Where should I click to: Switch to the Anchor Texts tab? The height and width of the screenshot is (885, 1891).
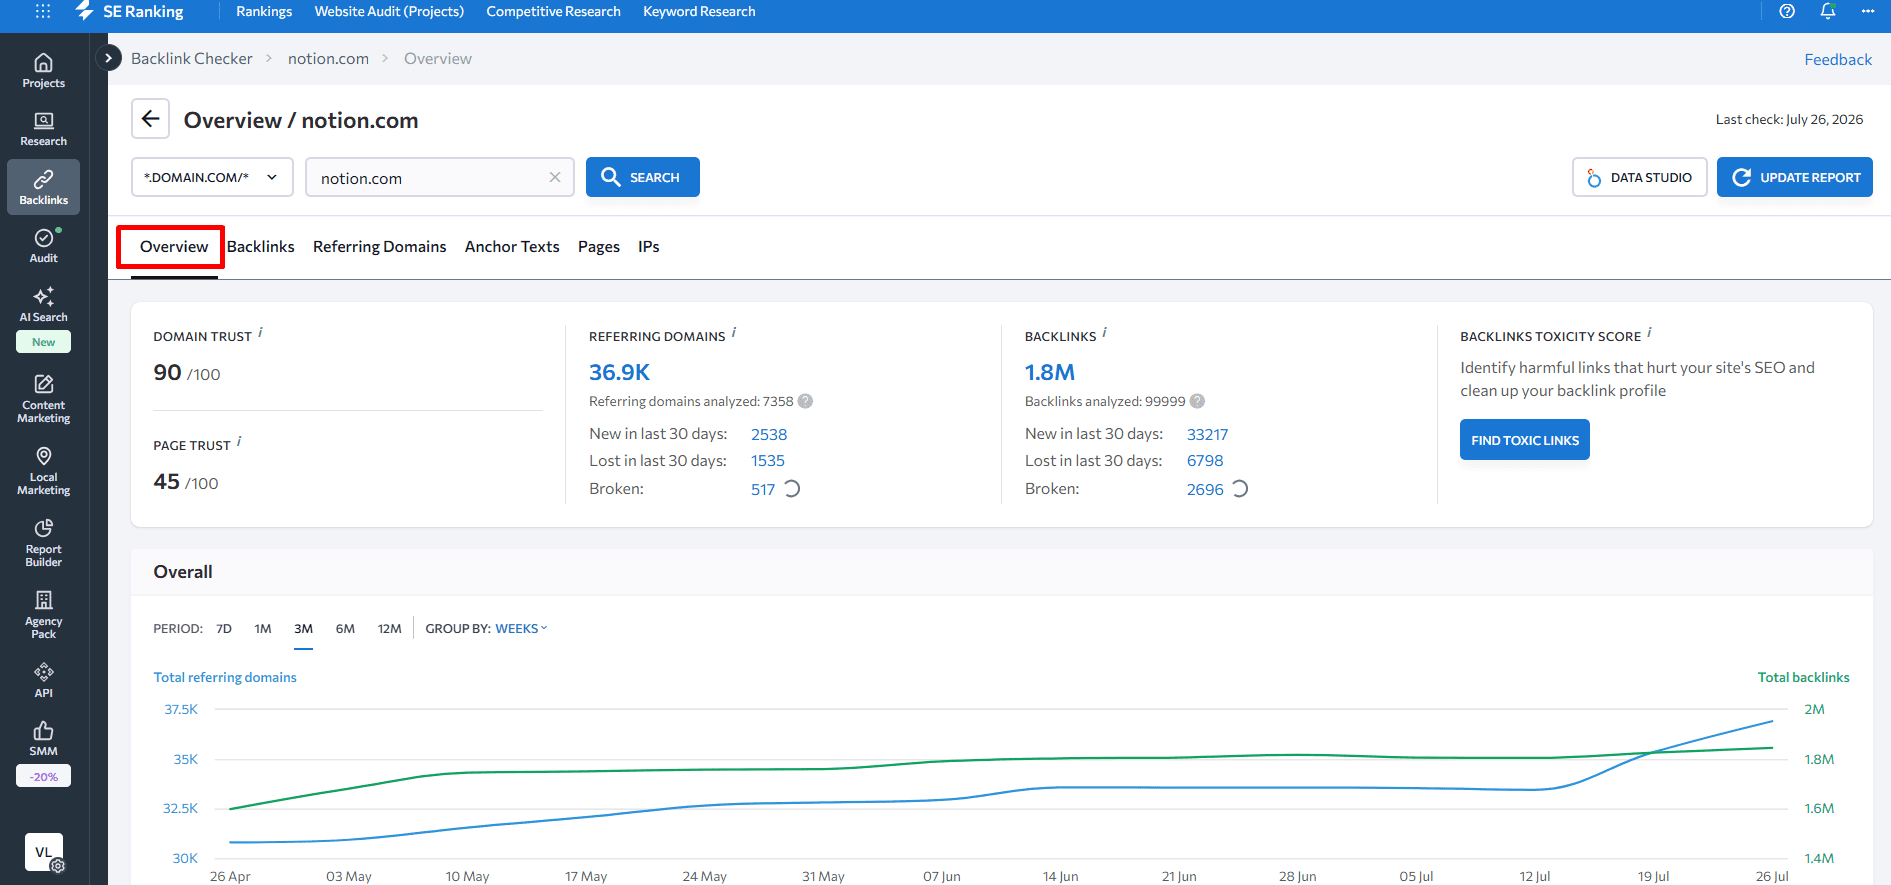(x=512, y=246)
